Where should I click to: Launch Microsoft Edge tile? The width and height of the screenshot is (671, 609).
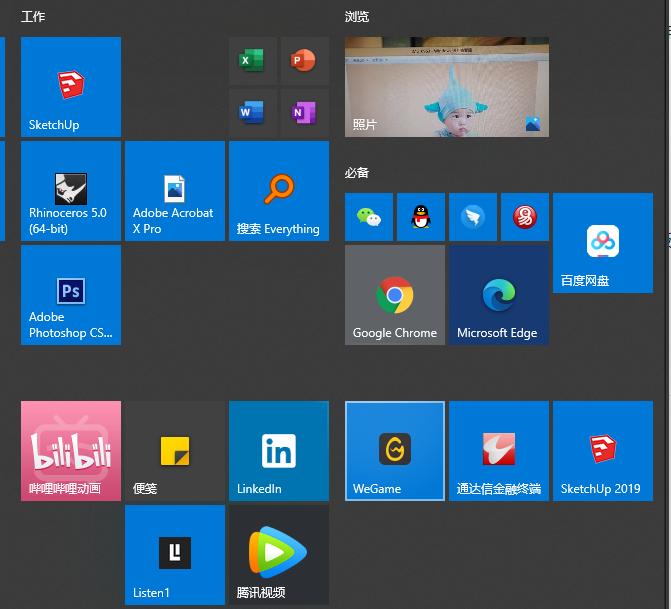pyautogui.click(x=499, y=295)
